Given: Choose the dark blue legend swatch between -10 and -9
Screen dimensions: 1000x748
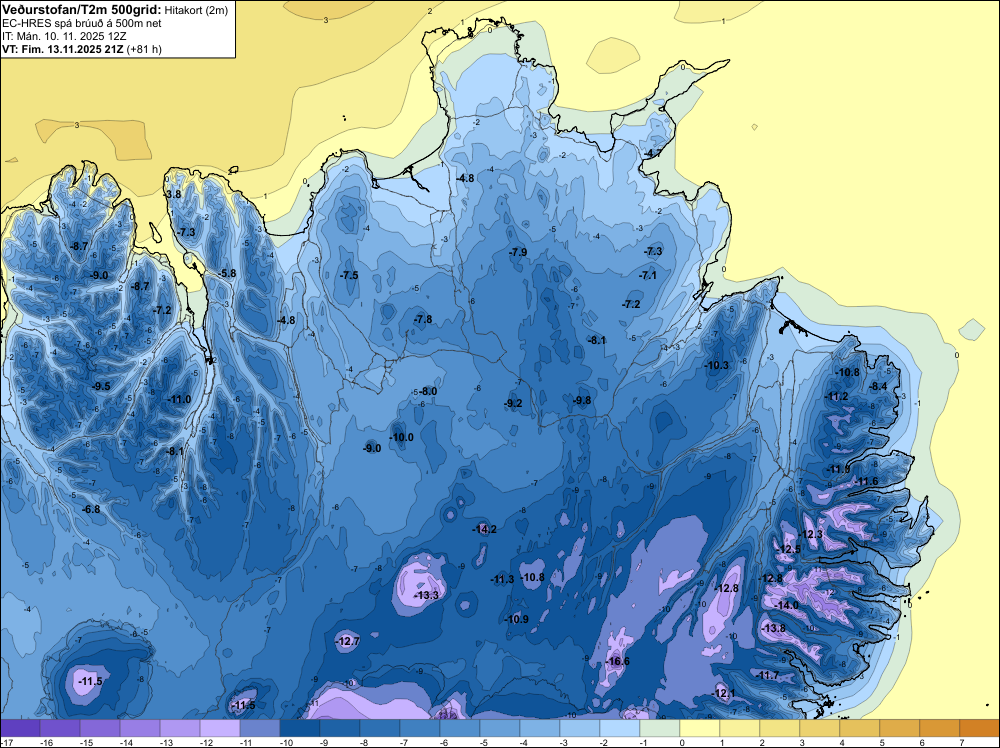Looking at the screenshot, I should [x=300, y=728].
